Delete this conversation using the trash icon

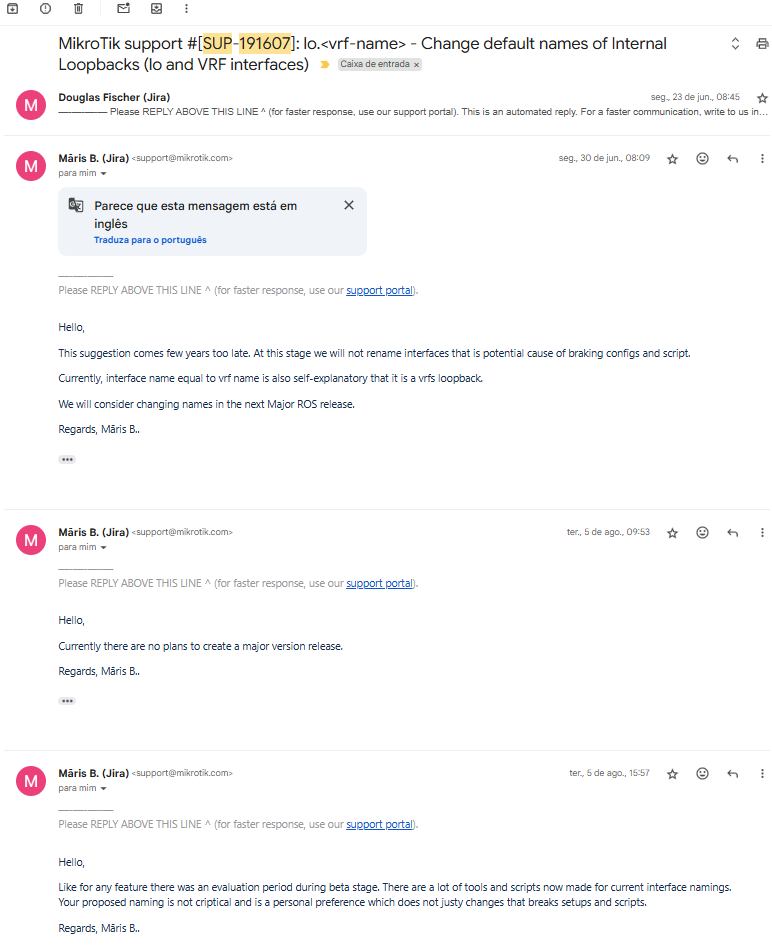click(78, 8)
